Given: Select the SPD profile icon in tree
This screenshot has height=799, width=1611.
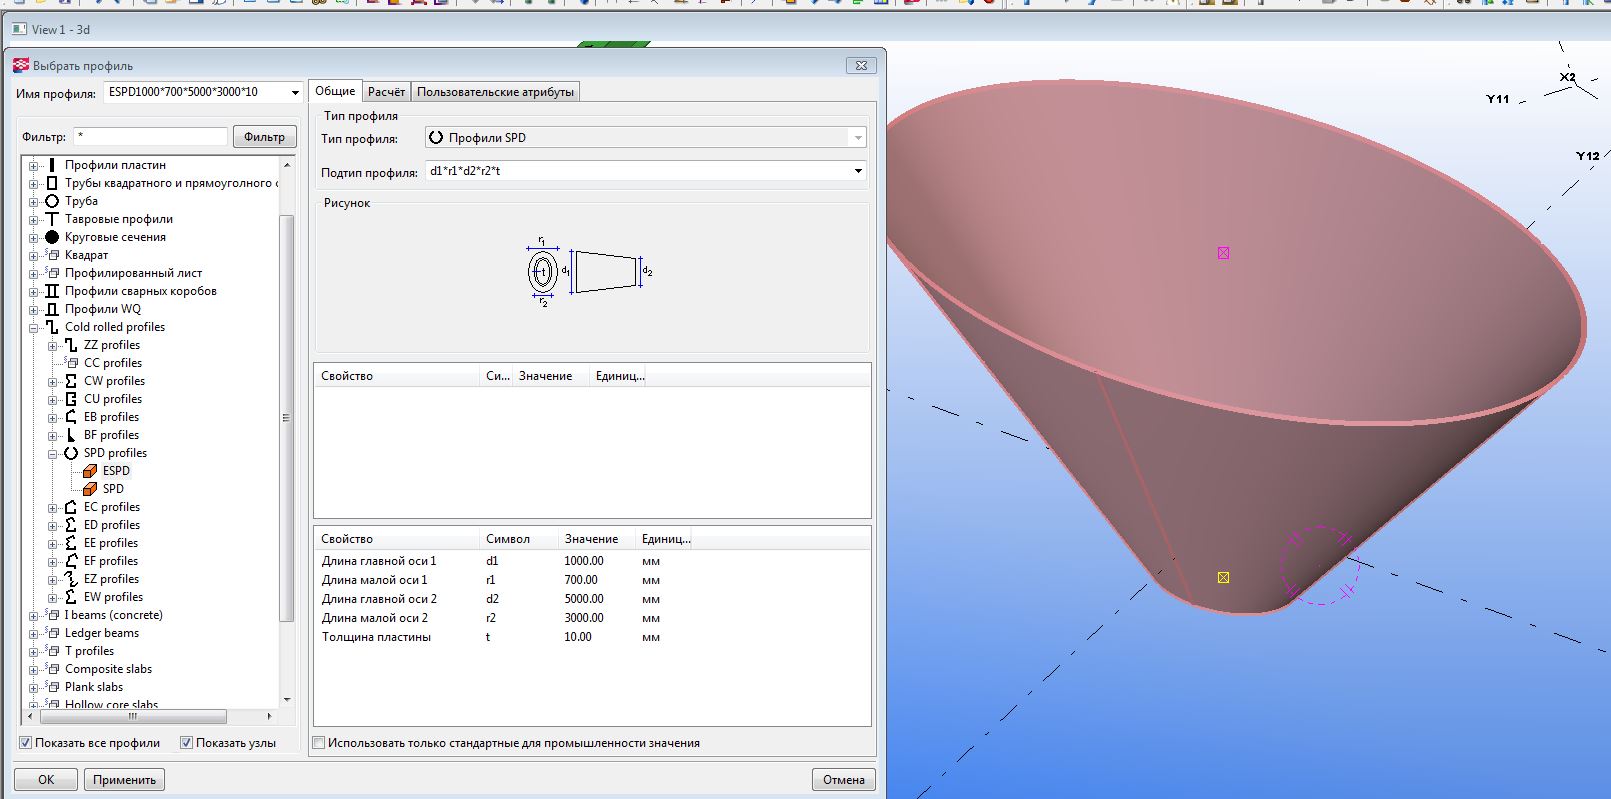Looking at the screenshot, I should (90, 489).
